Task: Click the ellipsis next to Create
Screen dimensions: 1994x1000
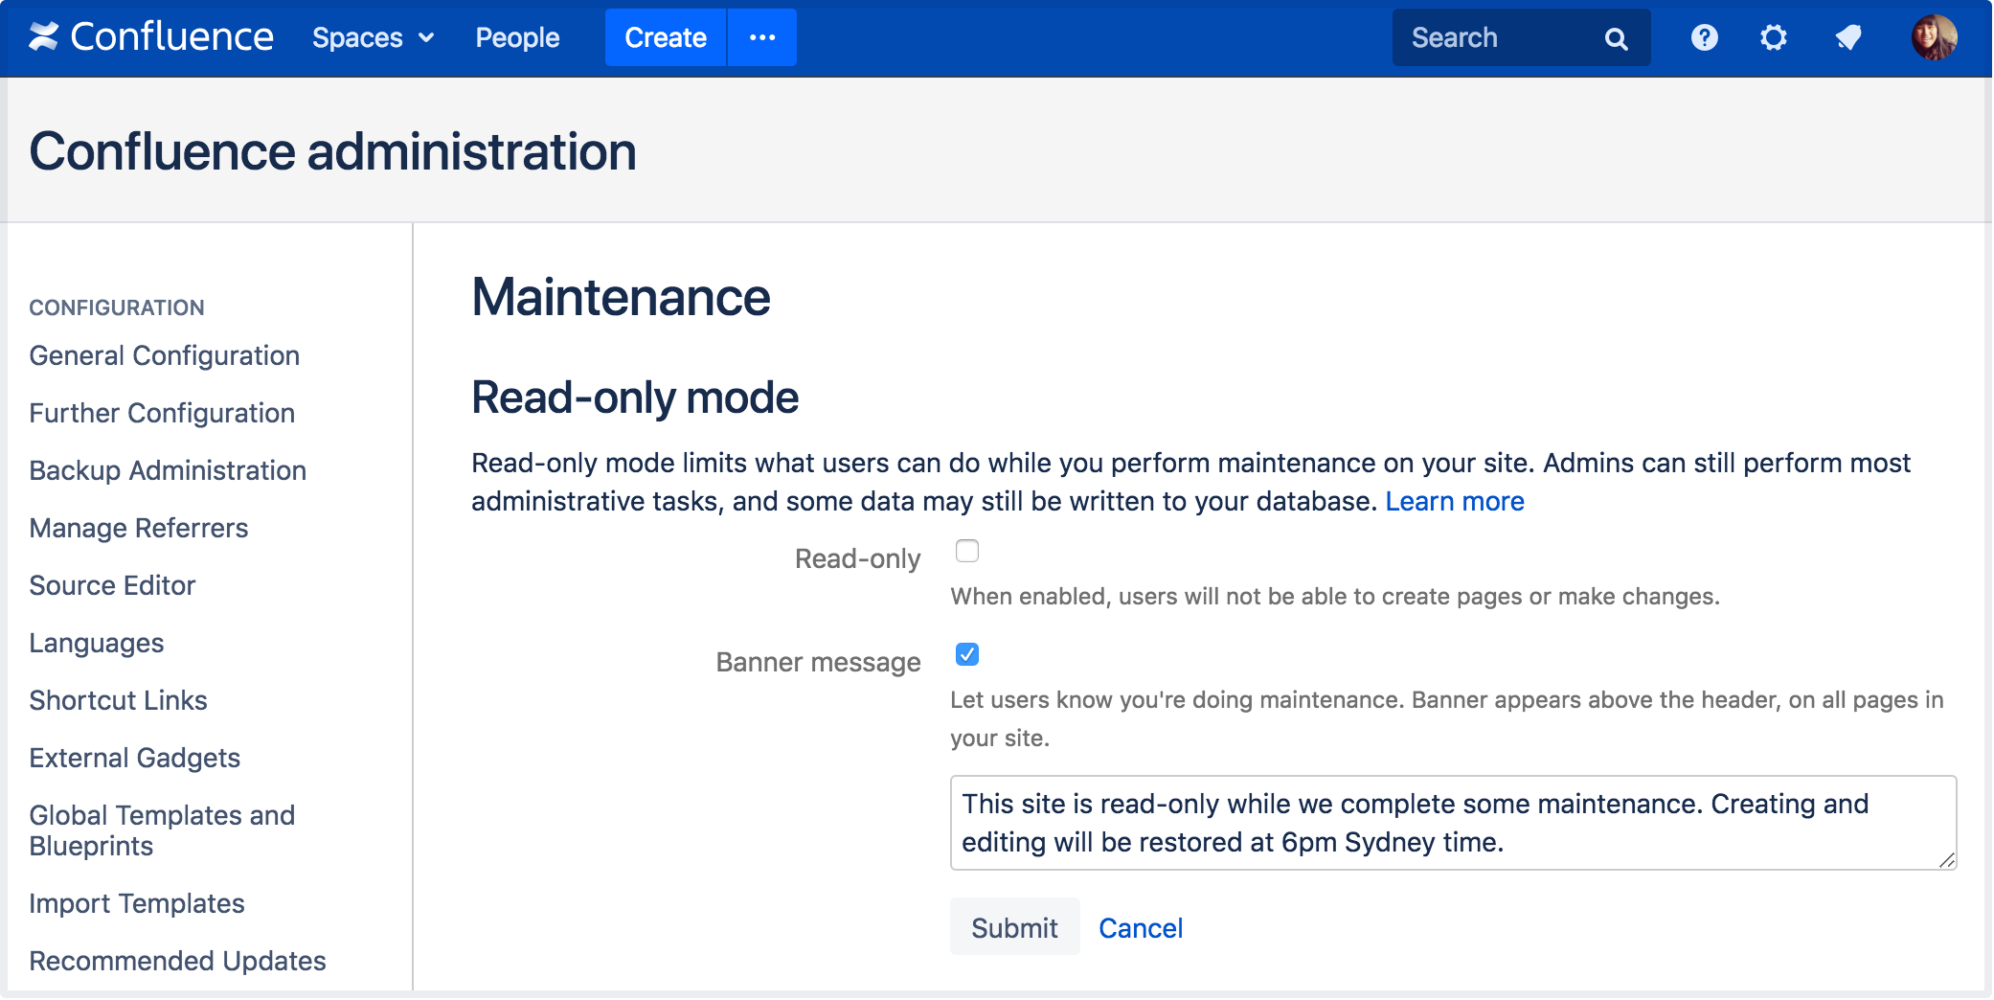Action: 762,37
